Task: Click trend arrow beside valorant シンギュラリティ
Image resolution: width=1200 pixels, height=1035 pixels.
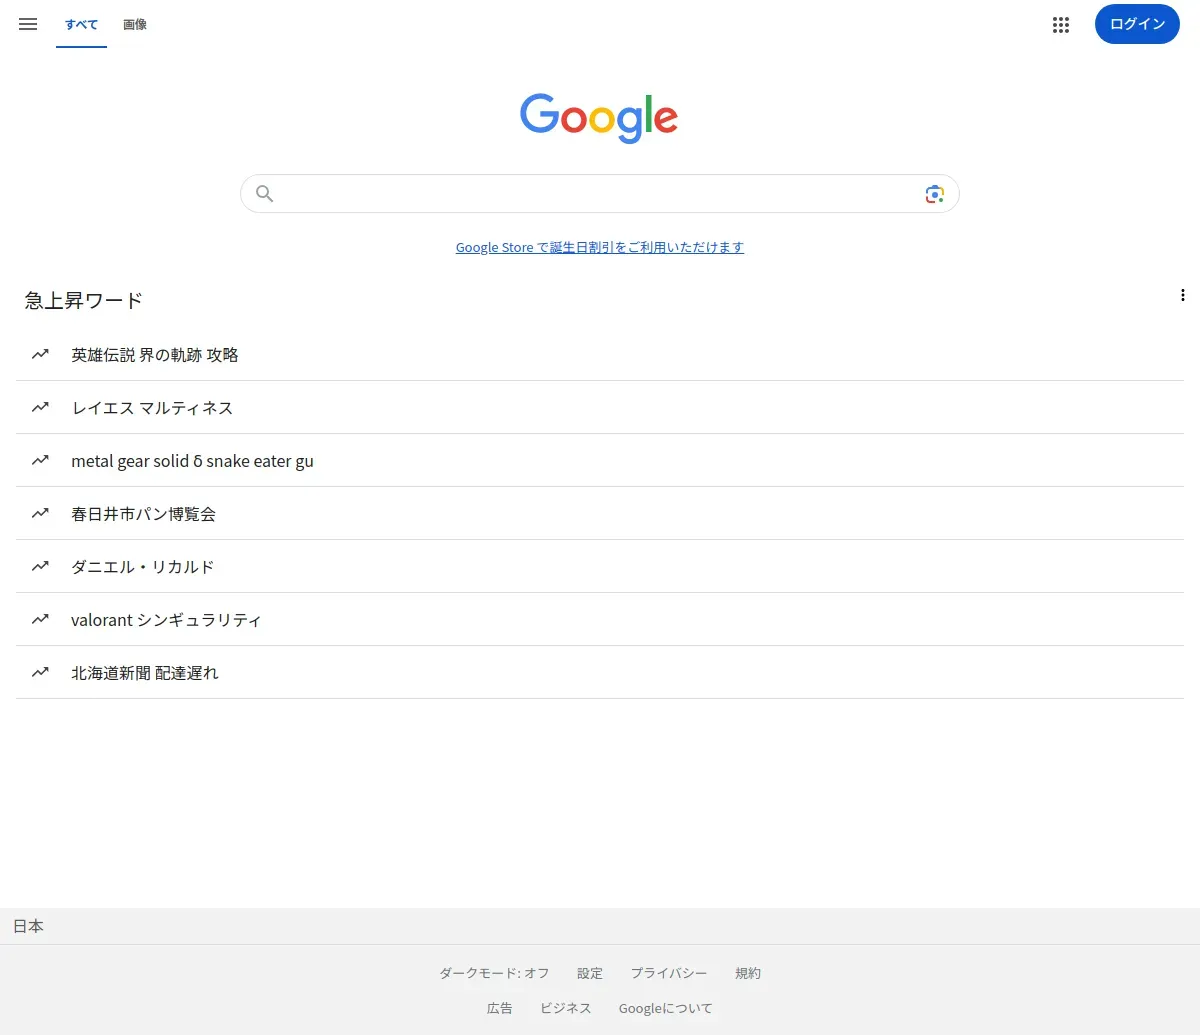Action: pyautogui.click(x=40, y=619)
